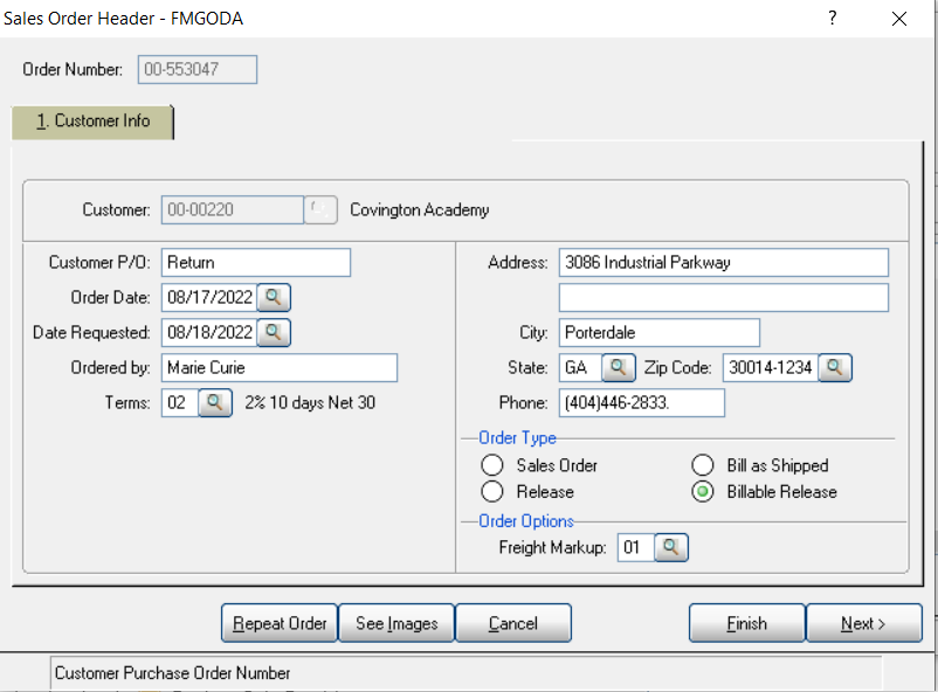Click the Freight Markup code field
The height and width of the screenshot is (692, 938).
(x=636, y=547)
